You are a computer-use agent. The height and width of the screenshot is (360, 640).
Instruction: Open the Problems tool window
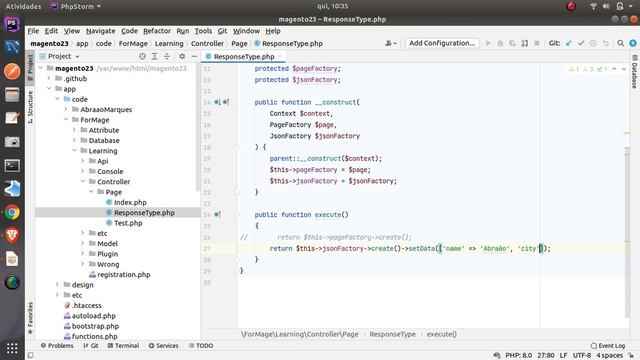[x=57, y=345]
